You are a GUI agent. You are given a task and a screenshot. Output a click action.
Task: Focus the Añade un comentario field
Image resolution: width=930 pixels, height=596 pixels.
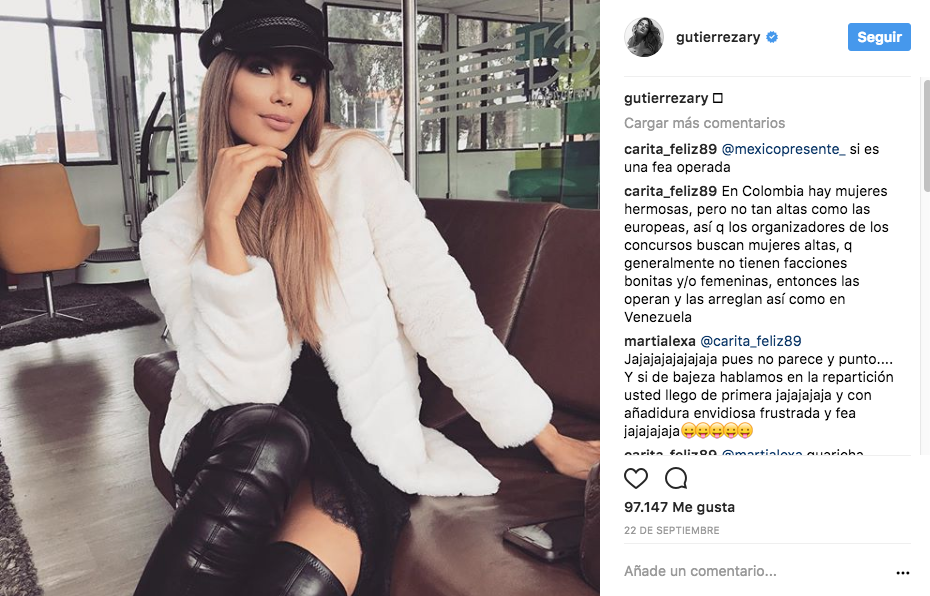(x=753, y=571)
